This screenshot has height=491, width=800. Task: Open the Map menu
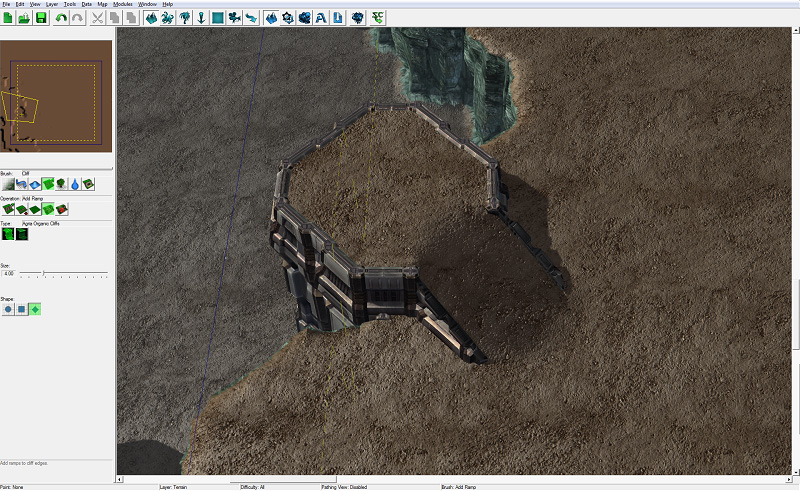click(102, 4)
